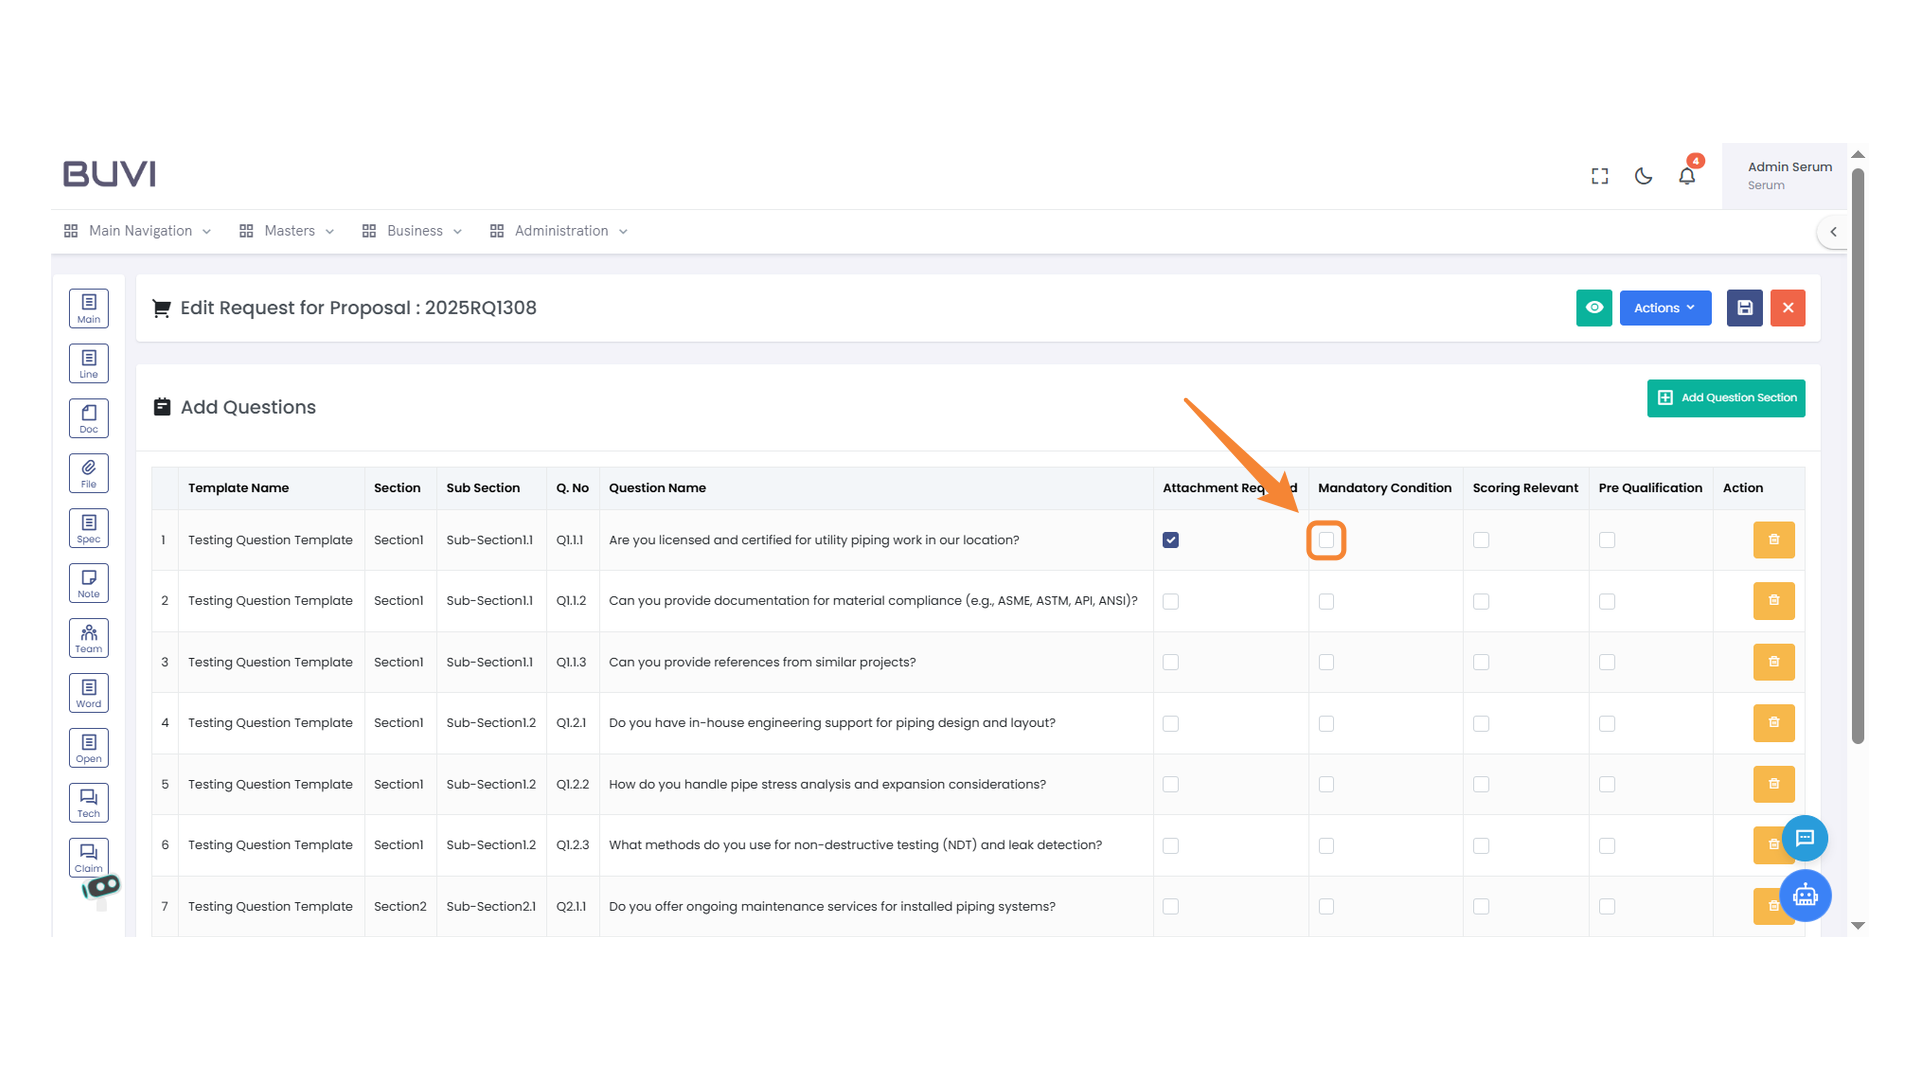Toggle dark mode moon icon
This screenshot has width=1920, height=1080.
coord(1643,176)
